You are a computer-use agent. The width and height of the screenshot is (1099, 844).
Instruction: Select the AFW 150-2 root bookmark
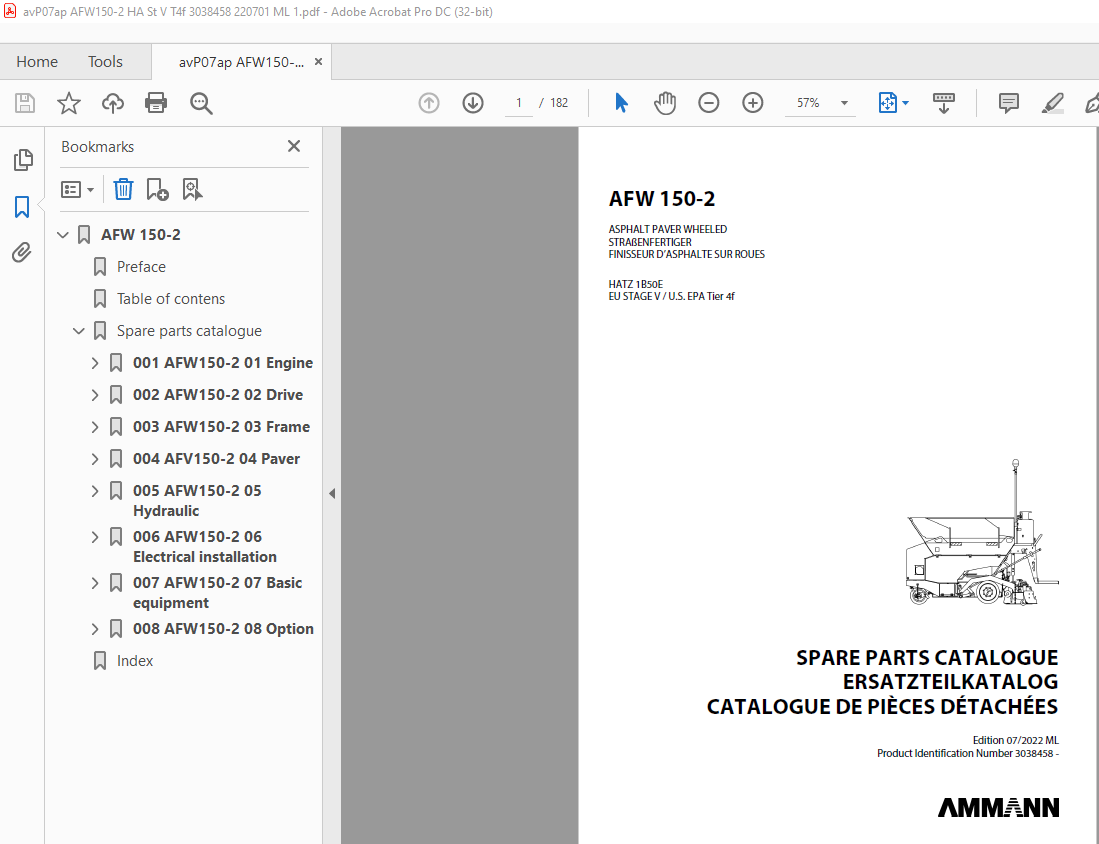141,235
